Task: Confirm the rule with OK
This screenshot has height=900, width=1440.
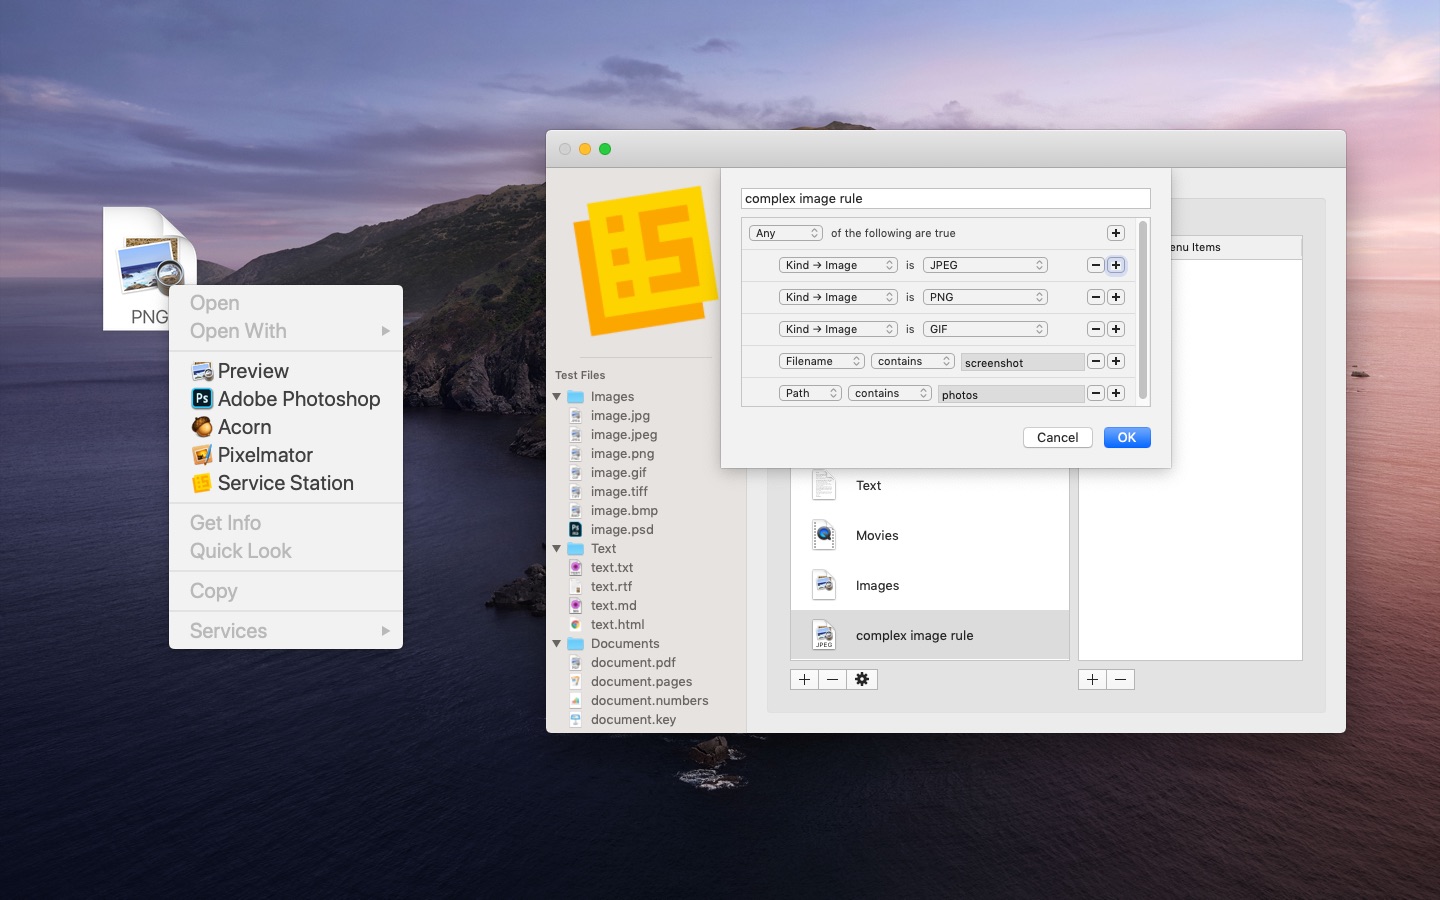Action: point(1127,437)
